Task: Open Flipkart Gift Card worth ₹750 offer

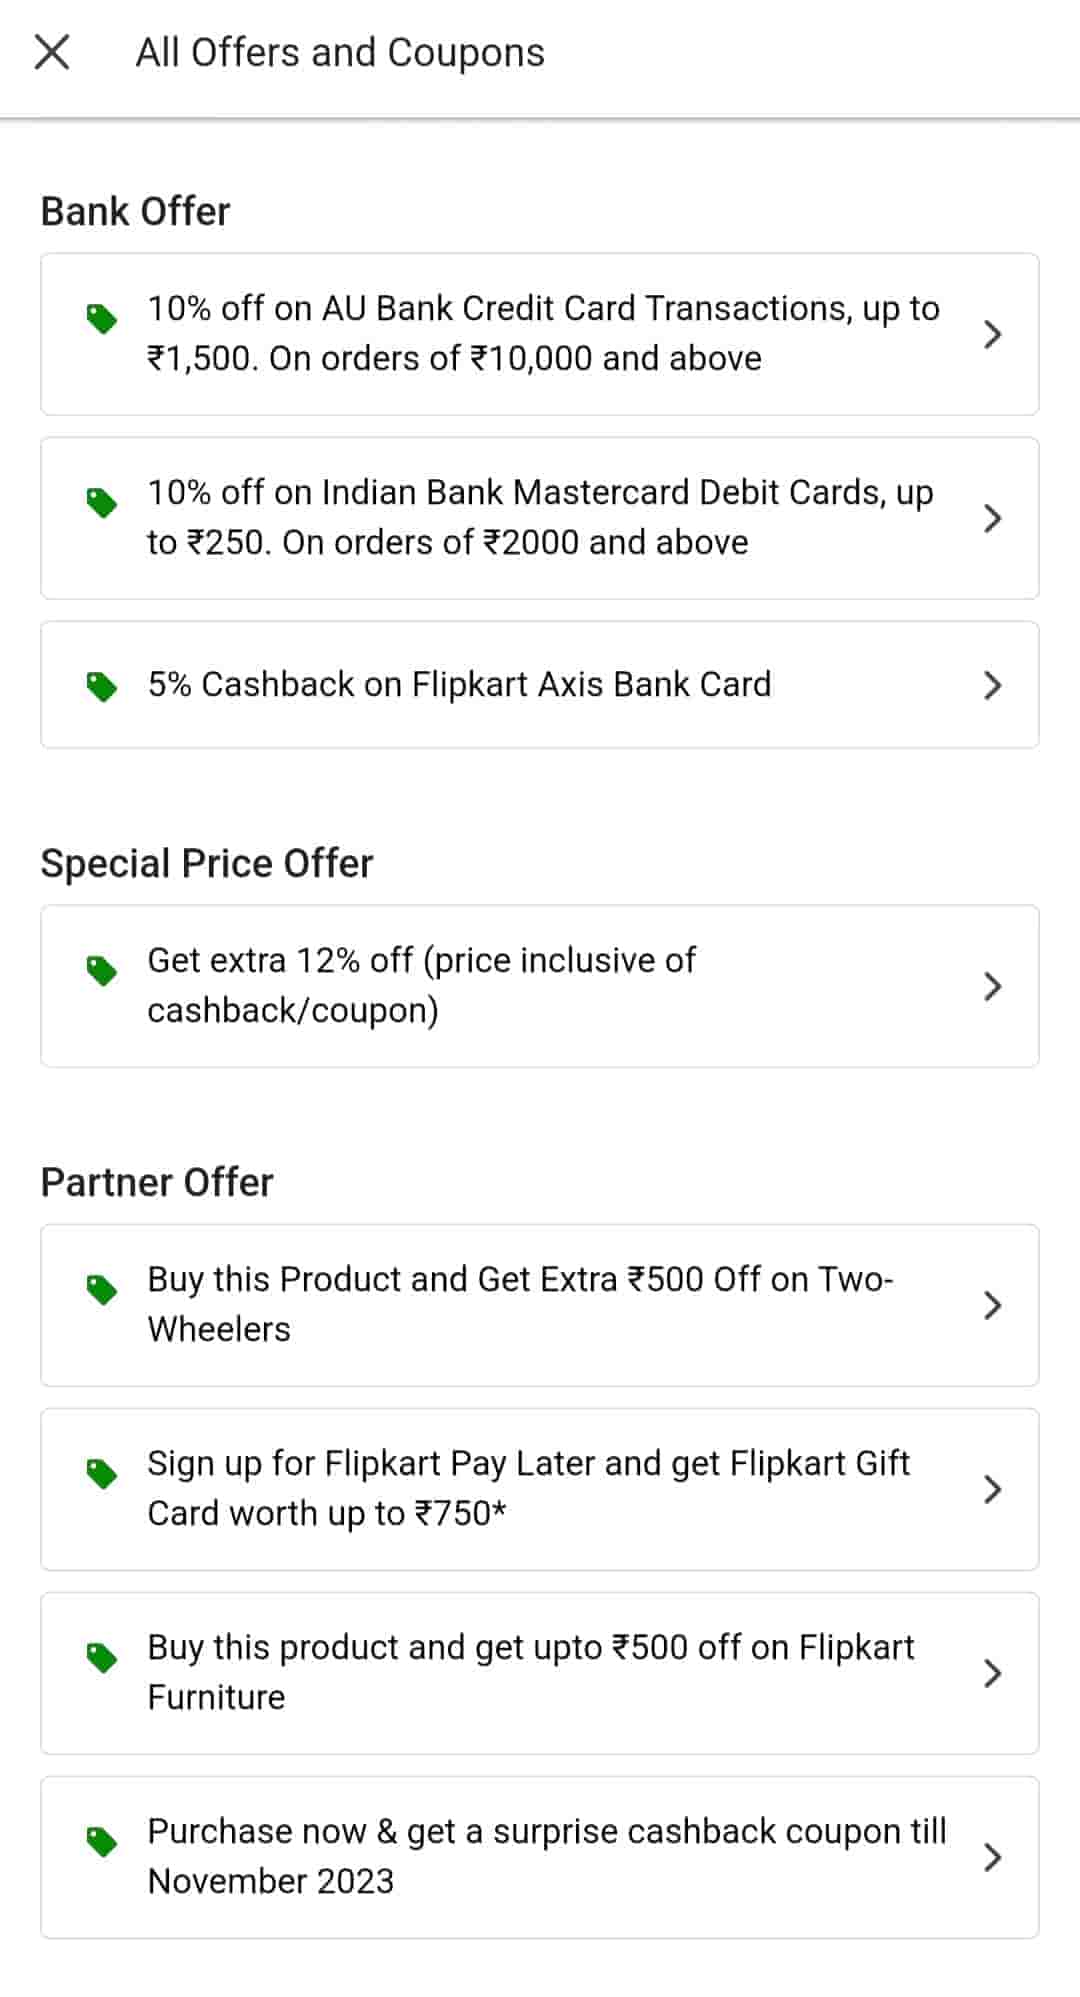Action: click(528, 1489)
